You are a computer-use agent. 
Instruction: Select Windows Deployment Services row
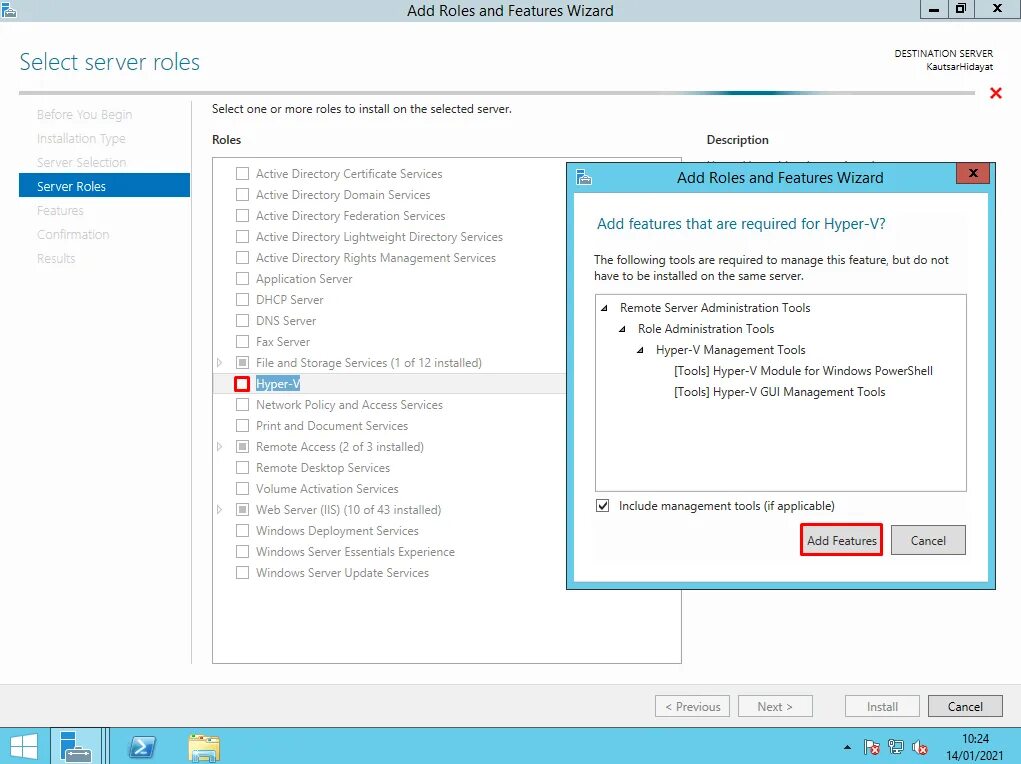337,531
